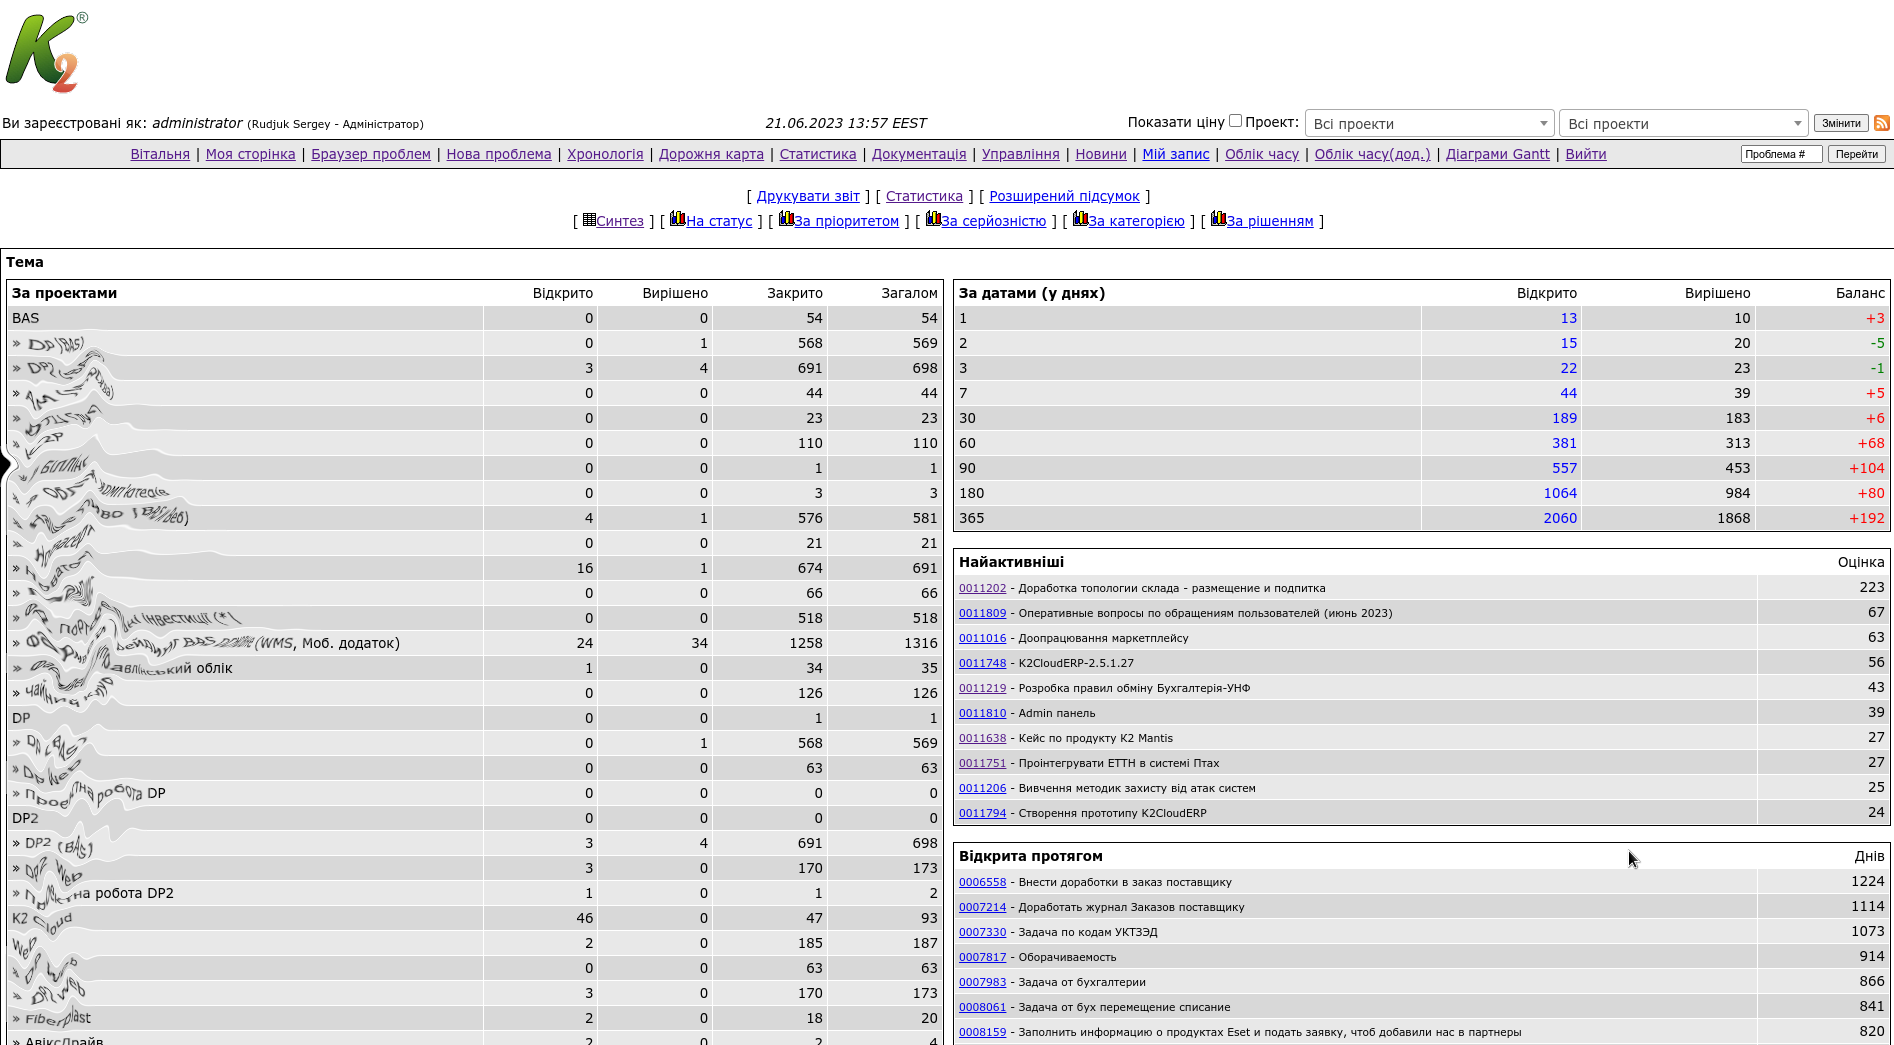1894x1045 pixels.
Task: Click chart icon beside За рішенням
Action: pyautogui.click(x=1218, y=218)
